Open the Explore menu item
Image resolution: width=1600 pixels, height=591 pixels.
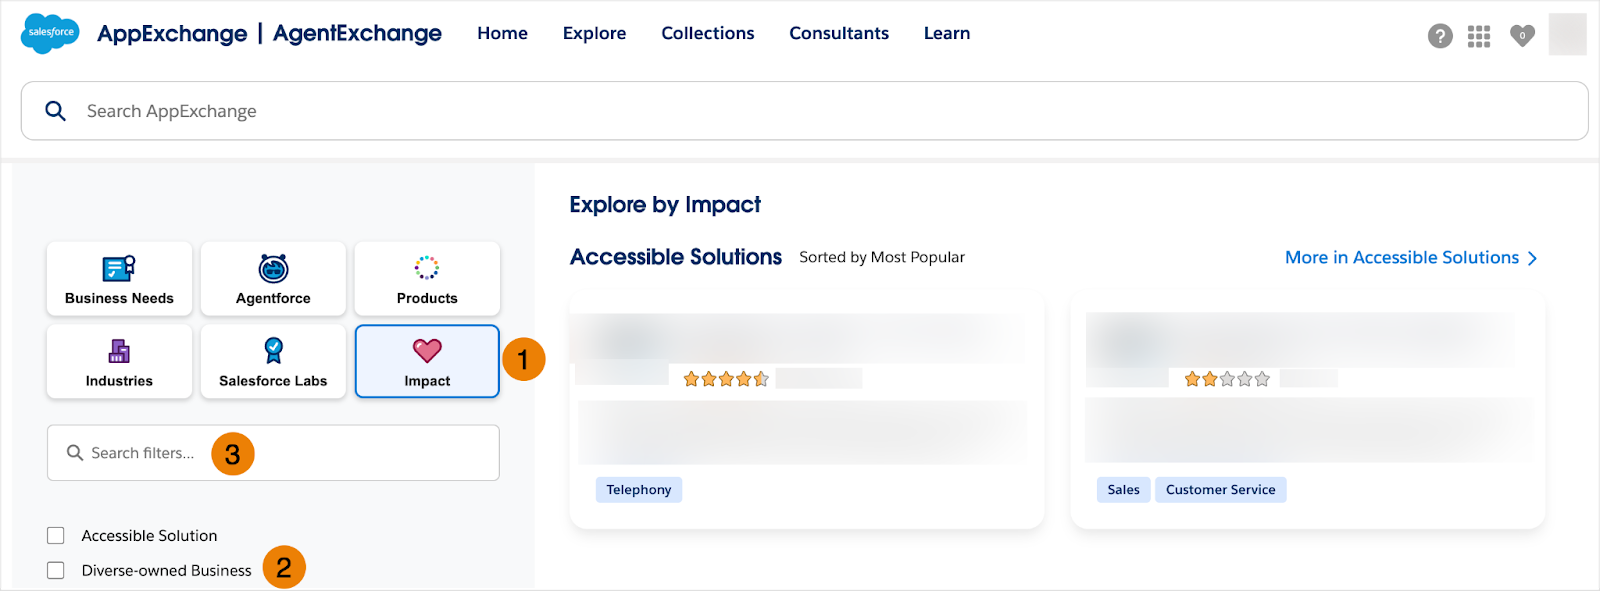point(594,33)
